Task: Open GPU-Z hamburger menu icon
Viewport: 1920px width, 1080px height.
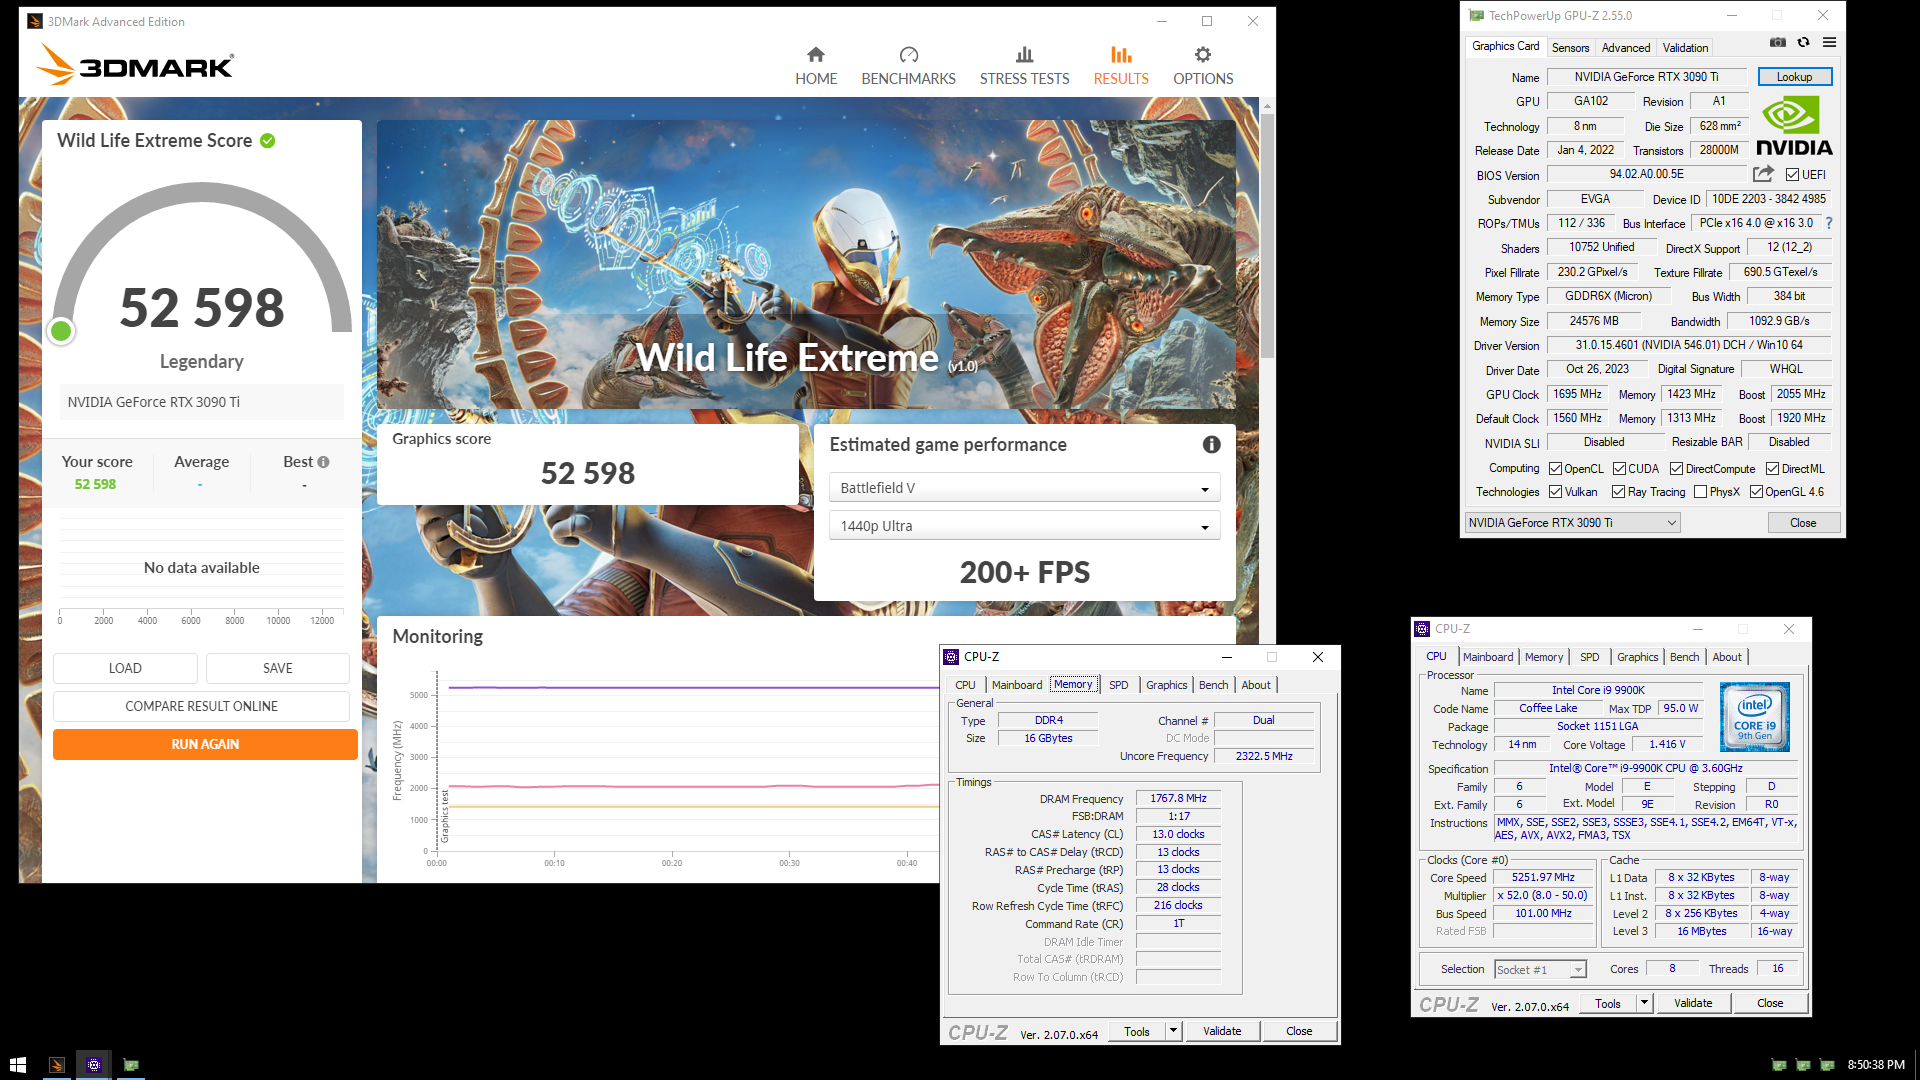Action: point(1829,43)
